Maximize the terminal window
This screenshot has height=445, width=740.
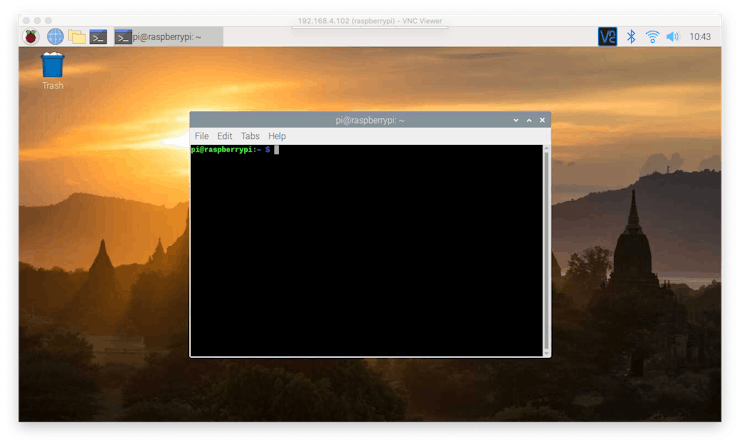click(x=529, y=120)
